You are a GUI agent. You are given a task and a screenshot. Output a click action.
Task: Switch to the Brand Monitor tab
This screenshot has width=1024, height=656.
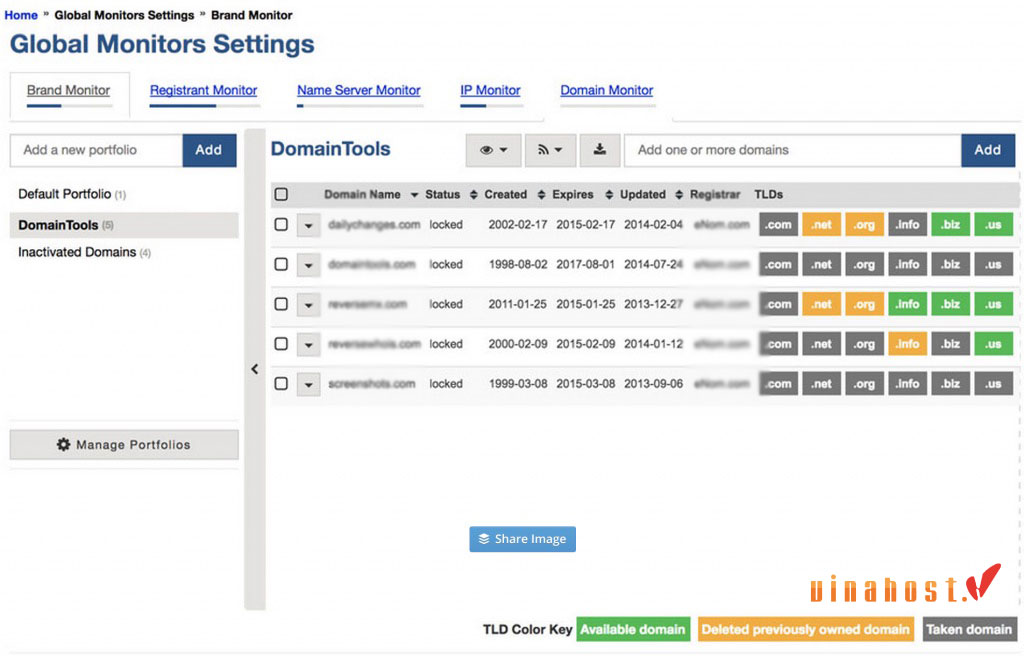click(x=69, y=90)
